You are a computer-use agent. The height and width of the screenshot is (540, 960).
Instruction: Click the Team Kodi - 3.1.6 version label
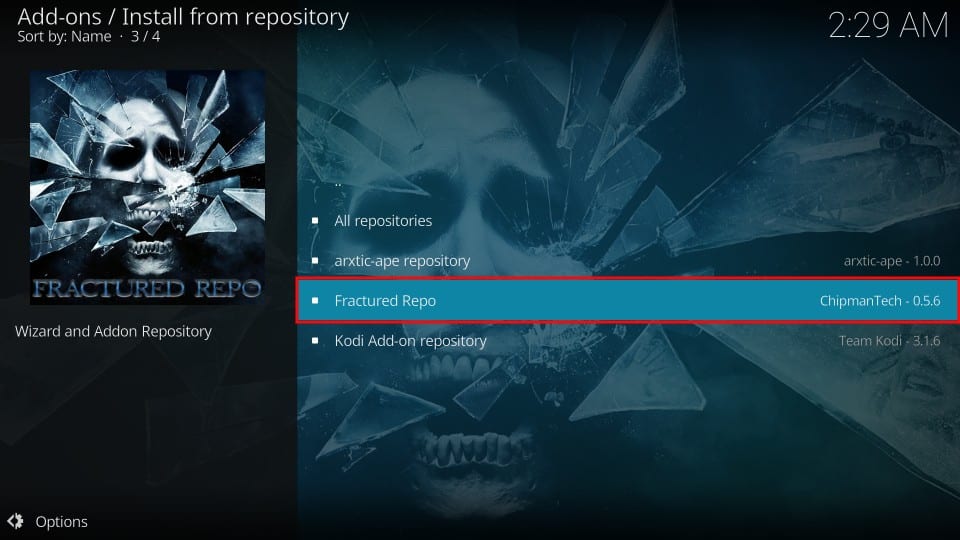pos(889,340)
